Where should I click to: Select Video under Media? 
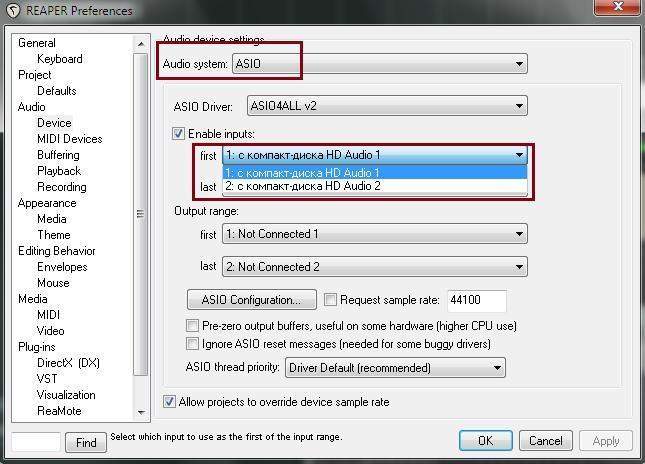51,331
